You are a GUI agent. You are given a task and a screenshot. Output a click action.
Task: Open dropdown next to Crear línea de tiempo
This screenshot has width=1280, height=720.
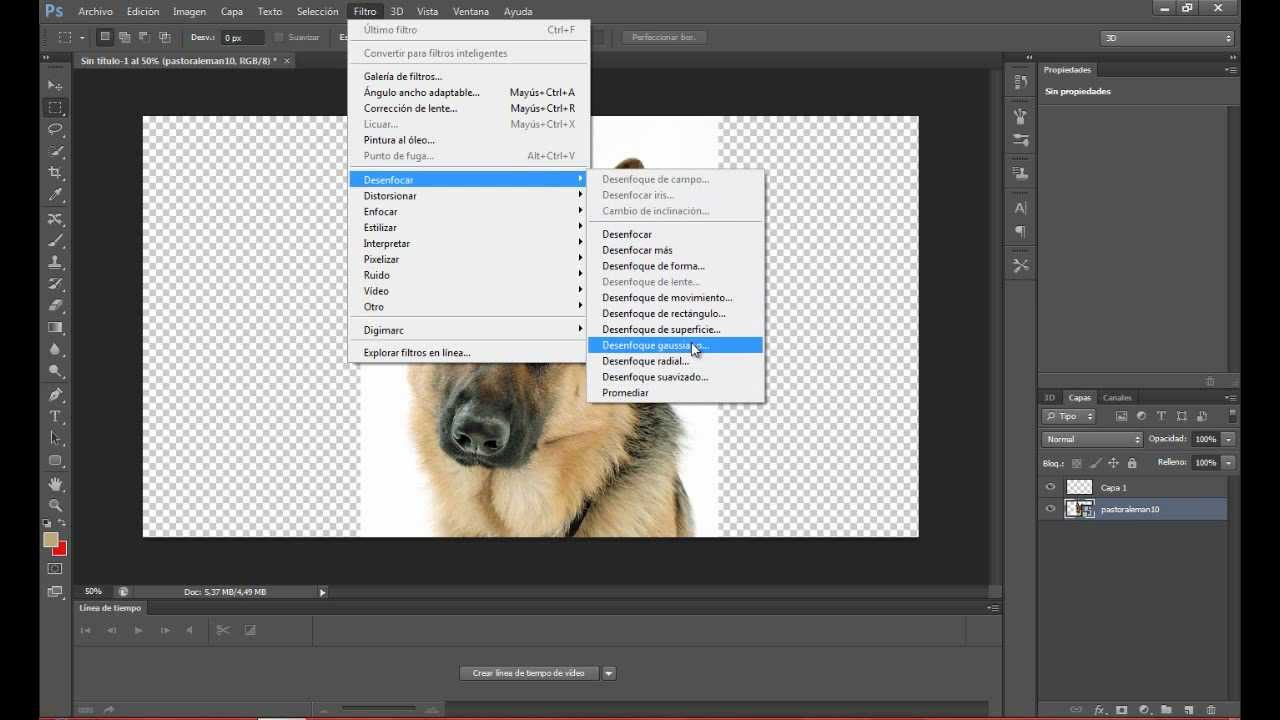coord(608,673)
